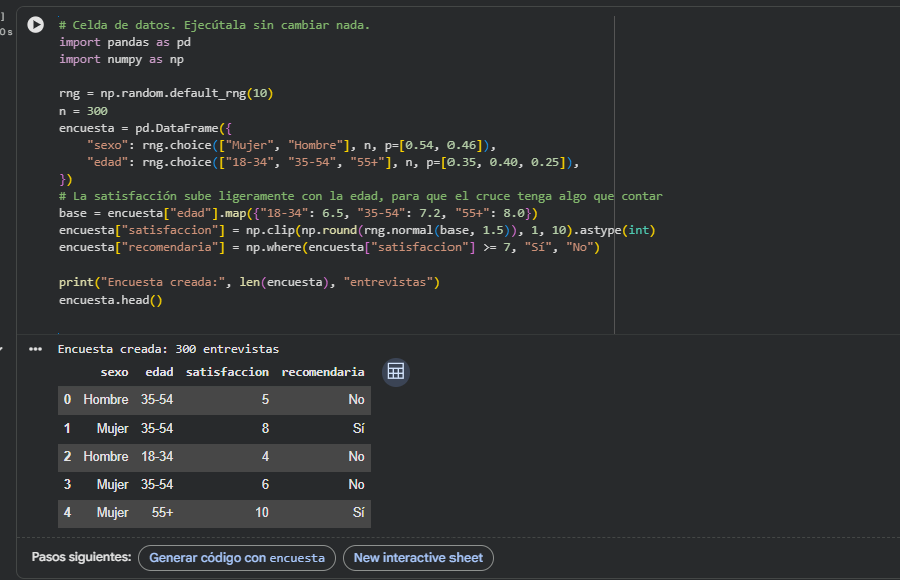Viewport: 900px width, 580px height.
Task: Click the 'encuesta = pd.DataFrame({' code line
Action: click(x=145, y=128)
